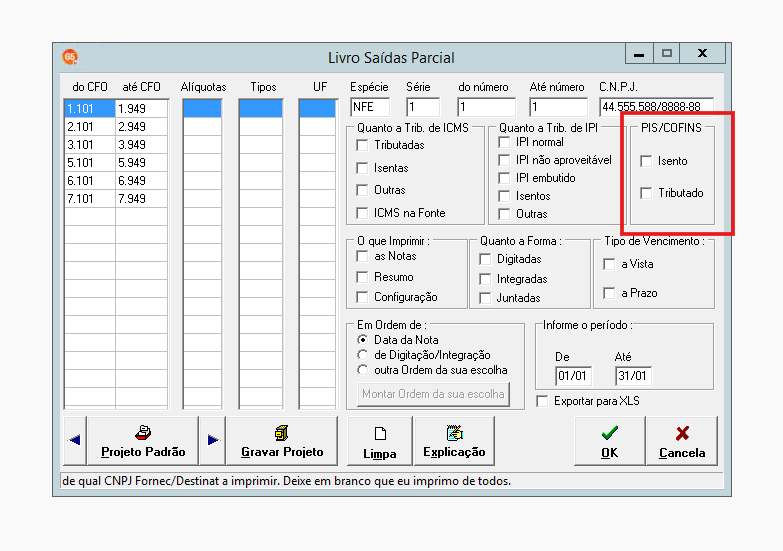783x551 pixels.
Task: Open the Explicação help button
Action: pyautogui.click(x=454, y=440)
